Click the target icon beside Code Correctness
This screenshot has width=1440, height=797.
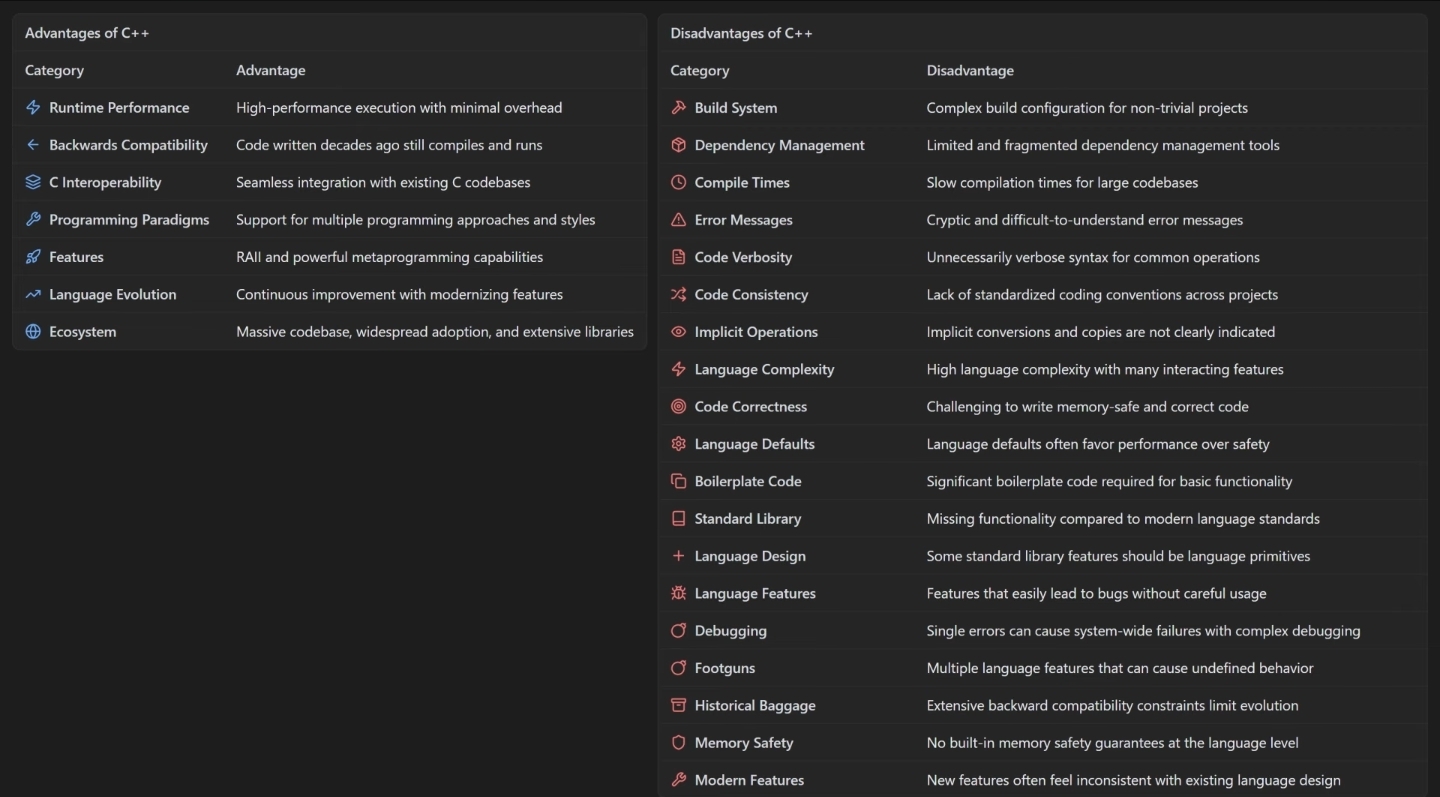pos(679,407)
